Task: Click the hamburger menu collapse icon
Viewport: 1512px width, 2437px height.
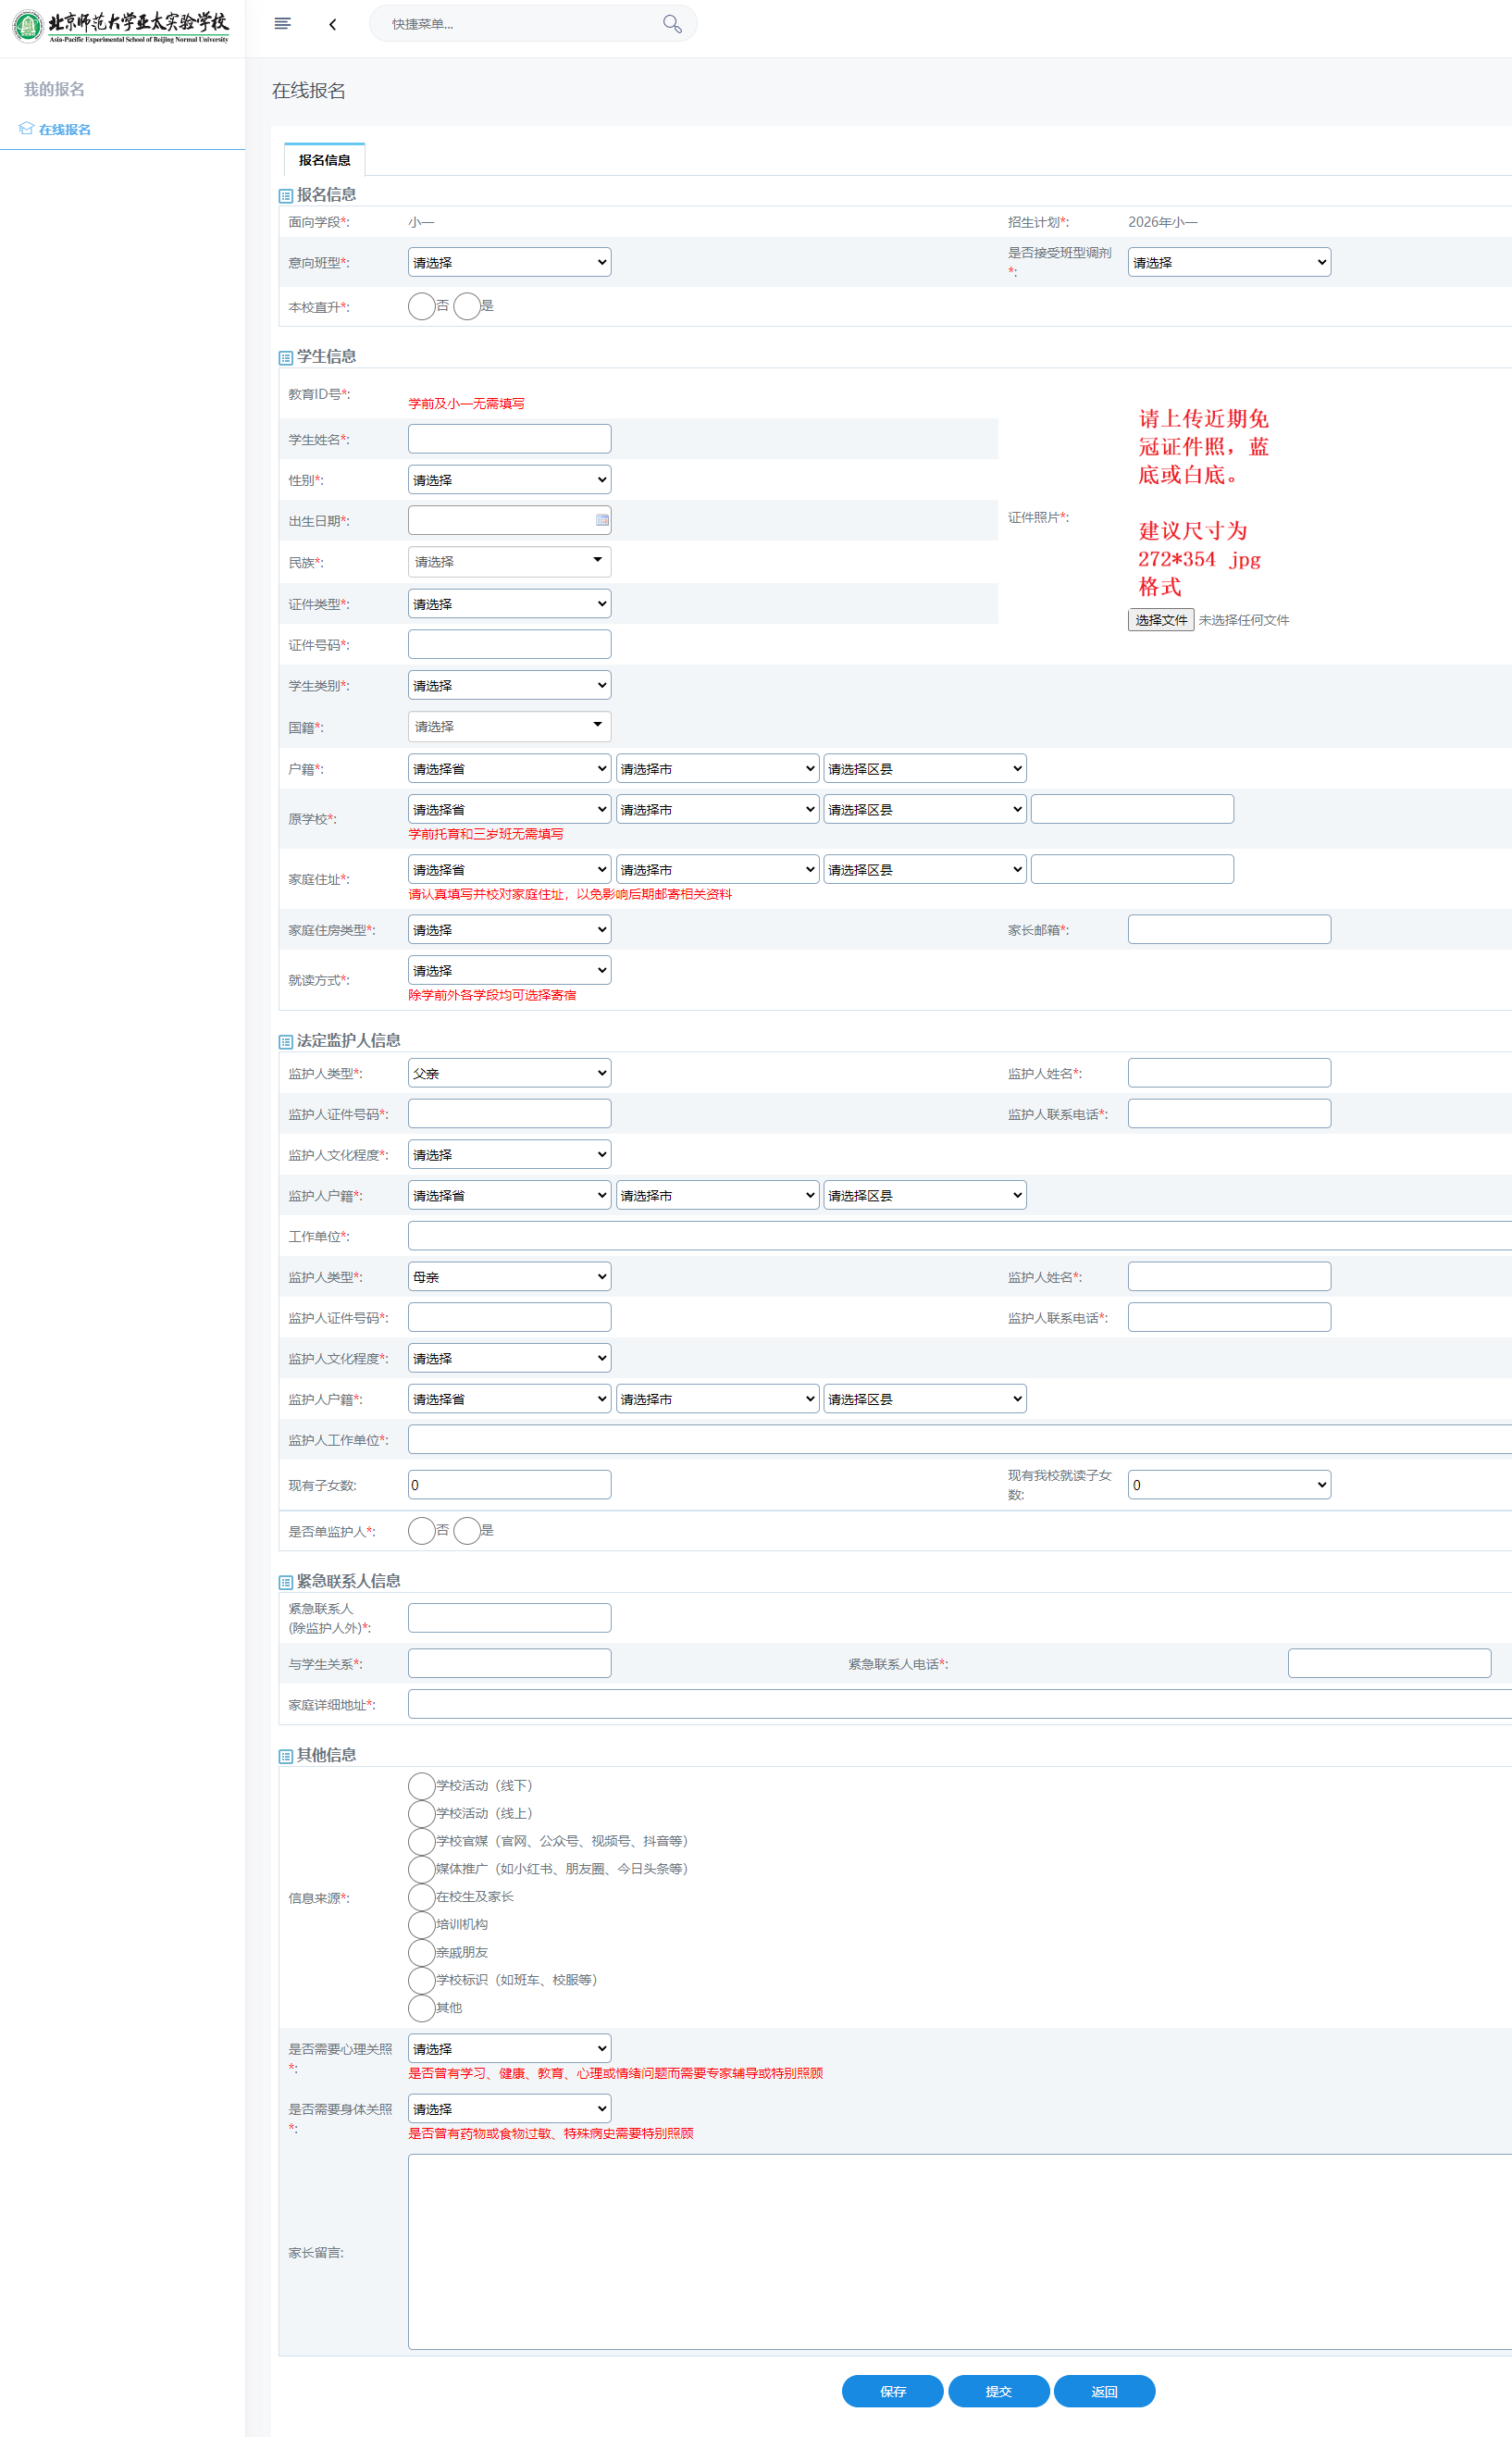Action: (x=282, y=24)
